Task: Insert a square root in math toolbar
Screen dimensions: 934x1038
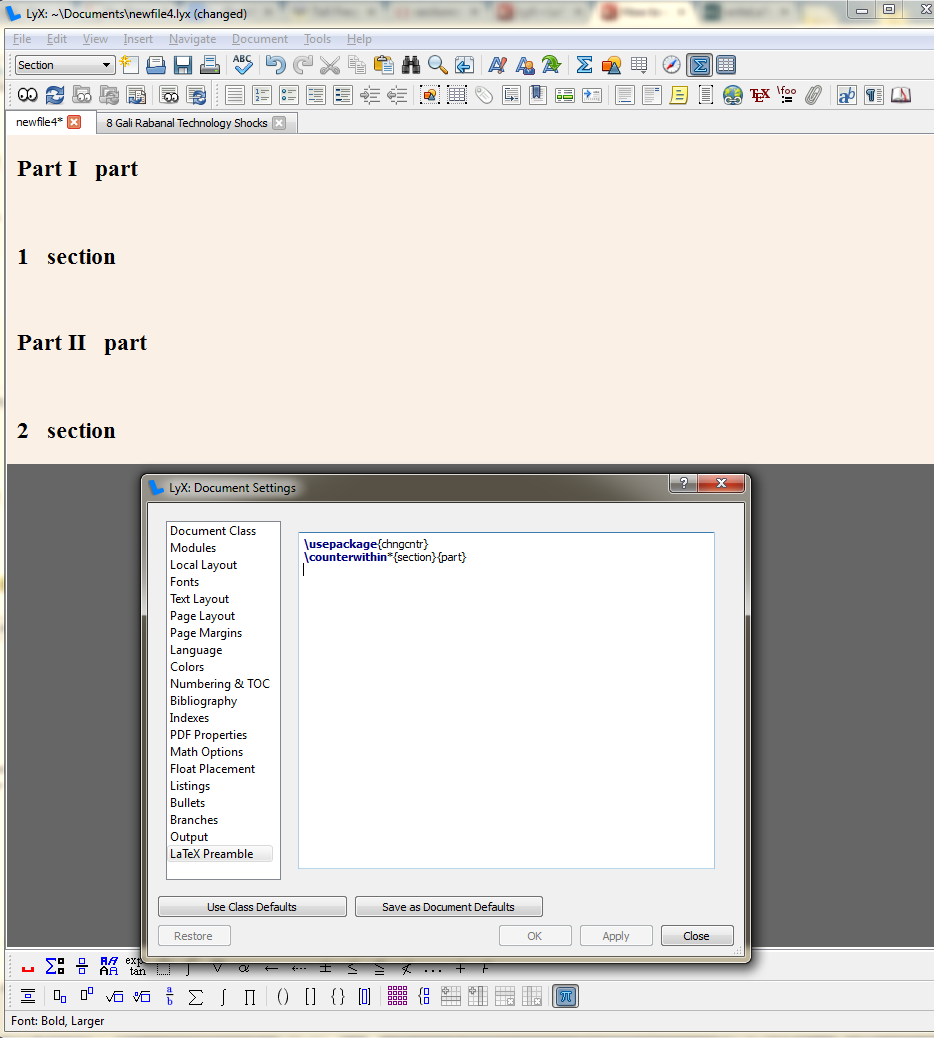Action: coord(115,996)
